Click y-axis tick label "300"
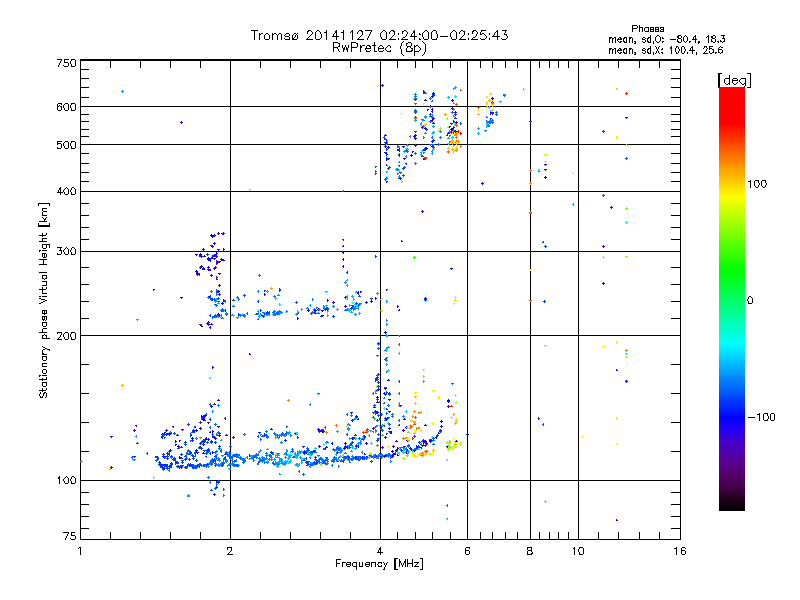 point(66,252)
